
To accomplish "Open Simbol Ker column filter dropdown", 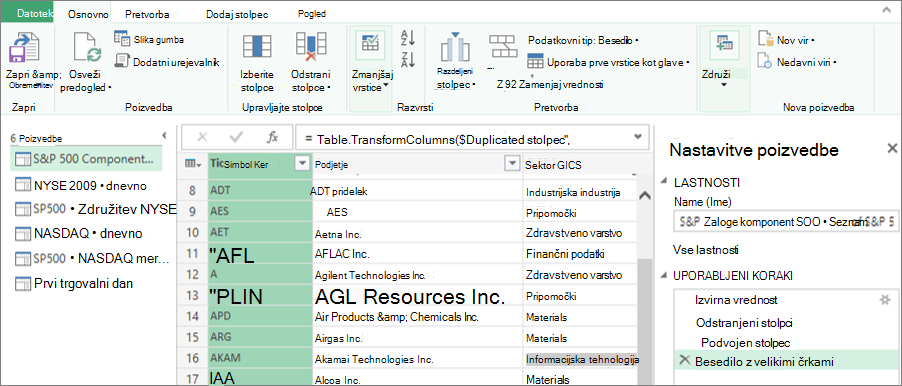I will click(301, 164).
